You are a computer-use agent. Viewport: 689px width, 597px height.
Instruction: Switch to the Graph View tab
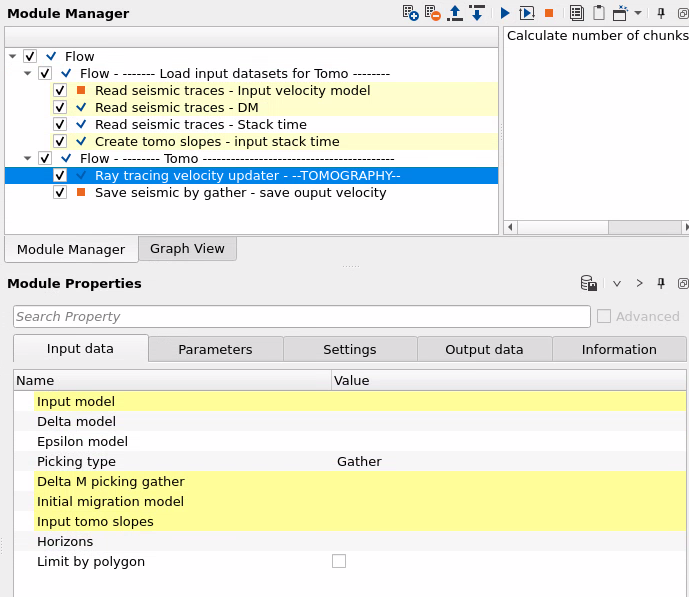[x=187, y=248]
